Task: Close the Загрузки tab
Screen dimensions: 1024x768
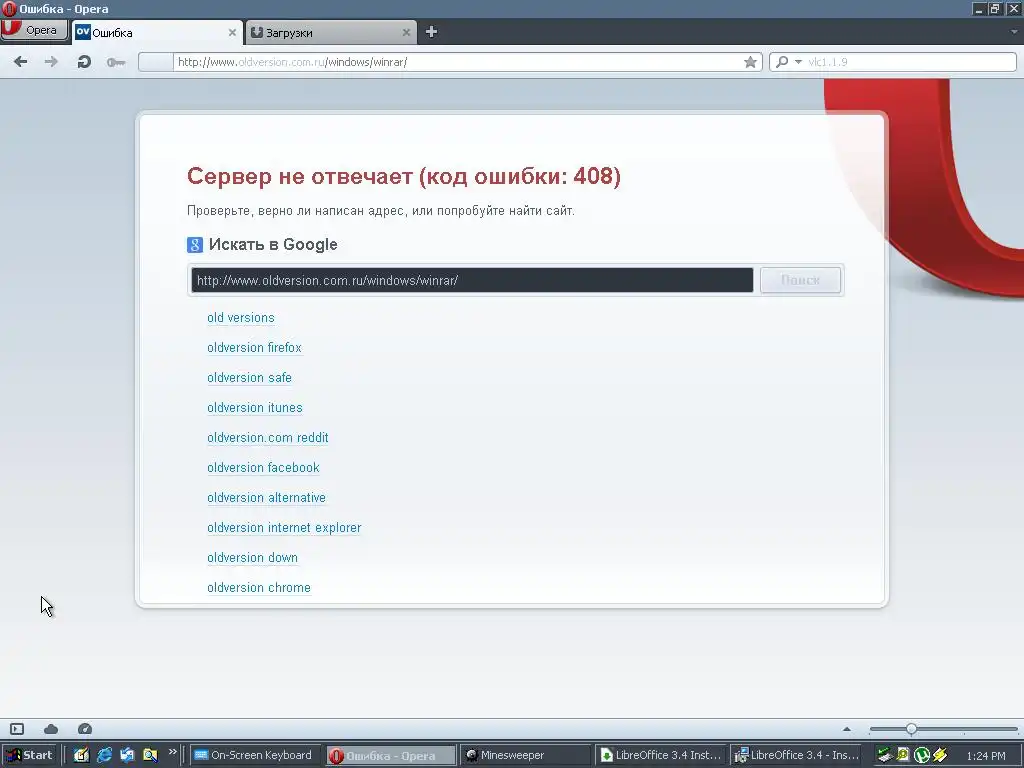Action: 406,32
